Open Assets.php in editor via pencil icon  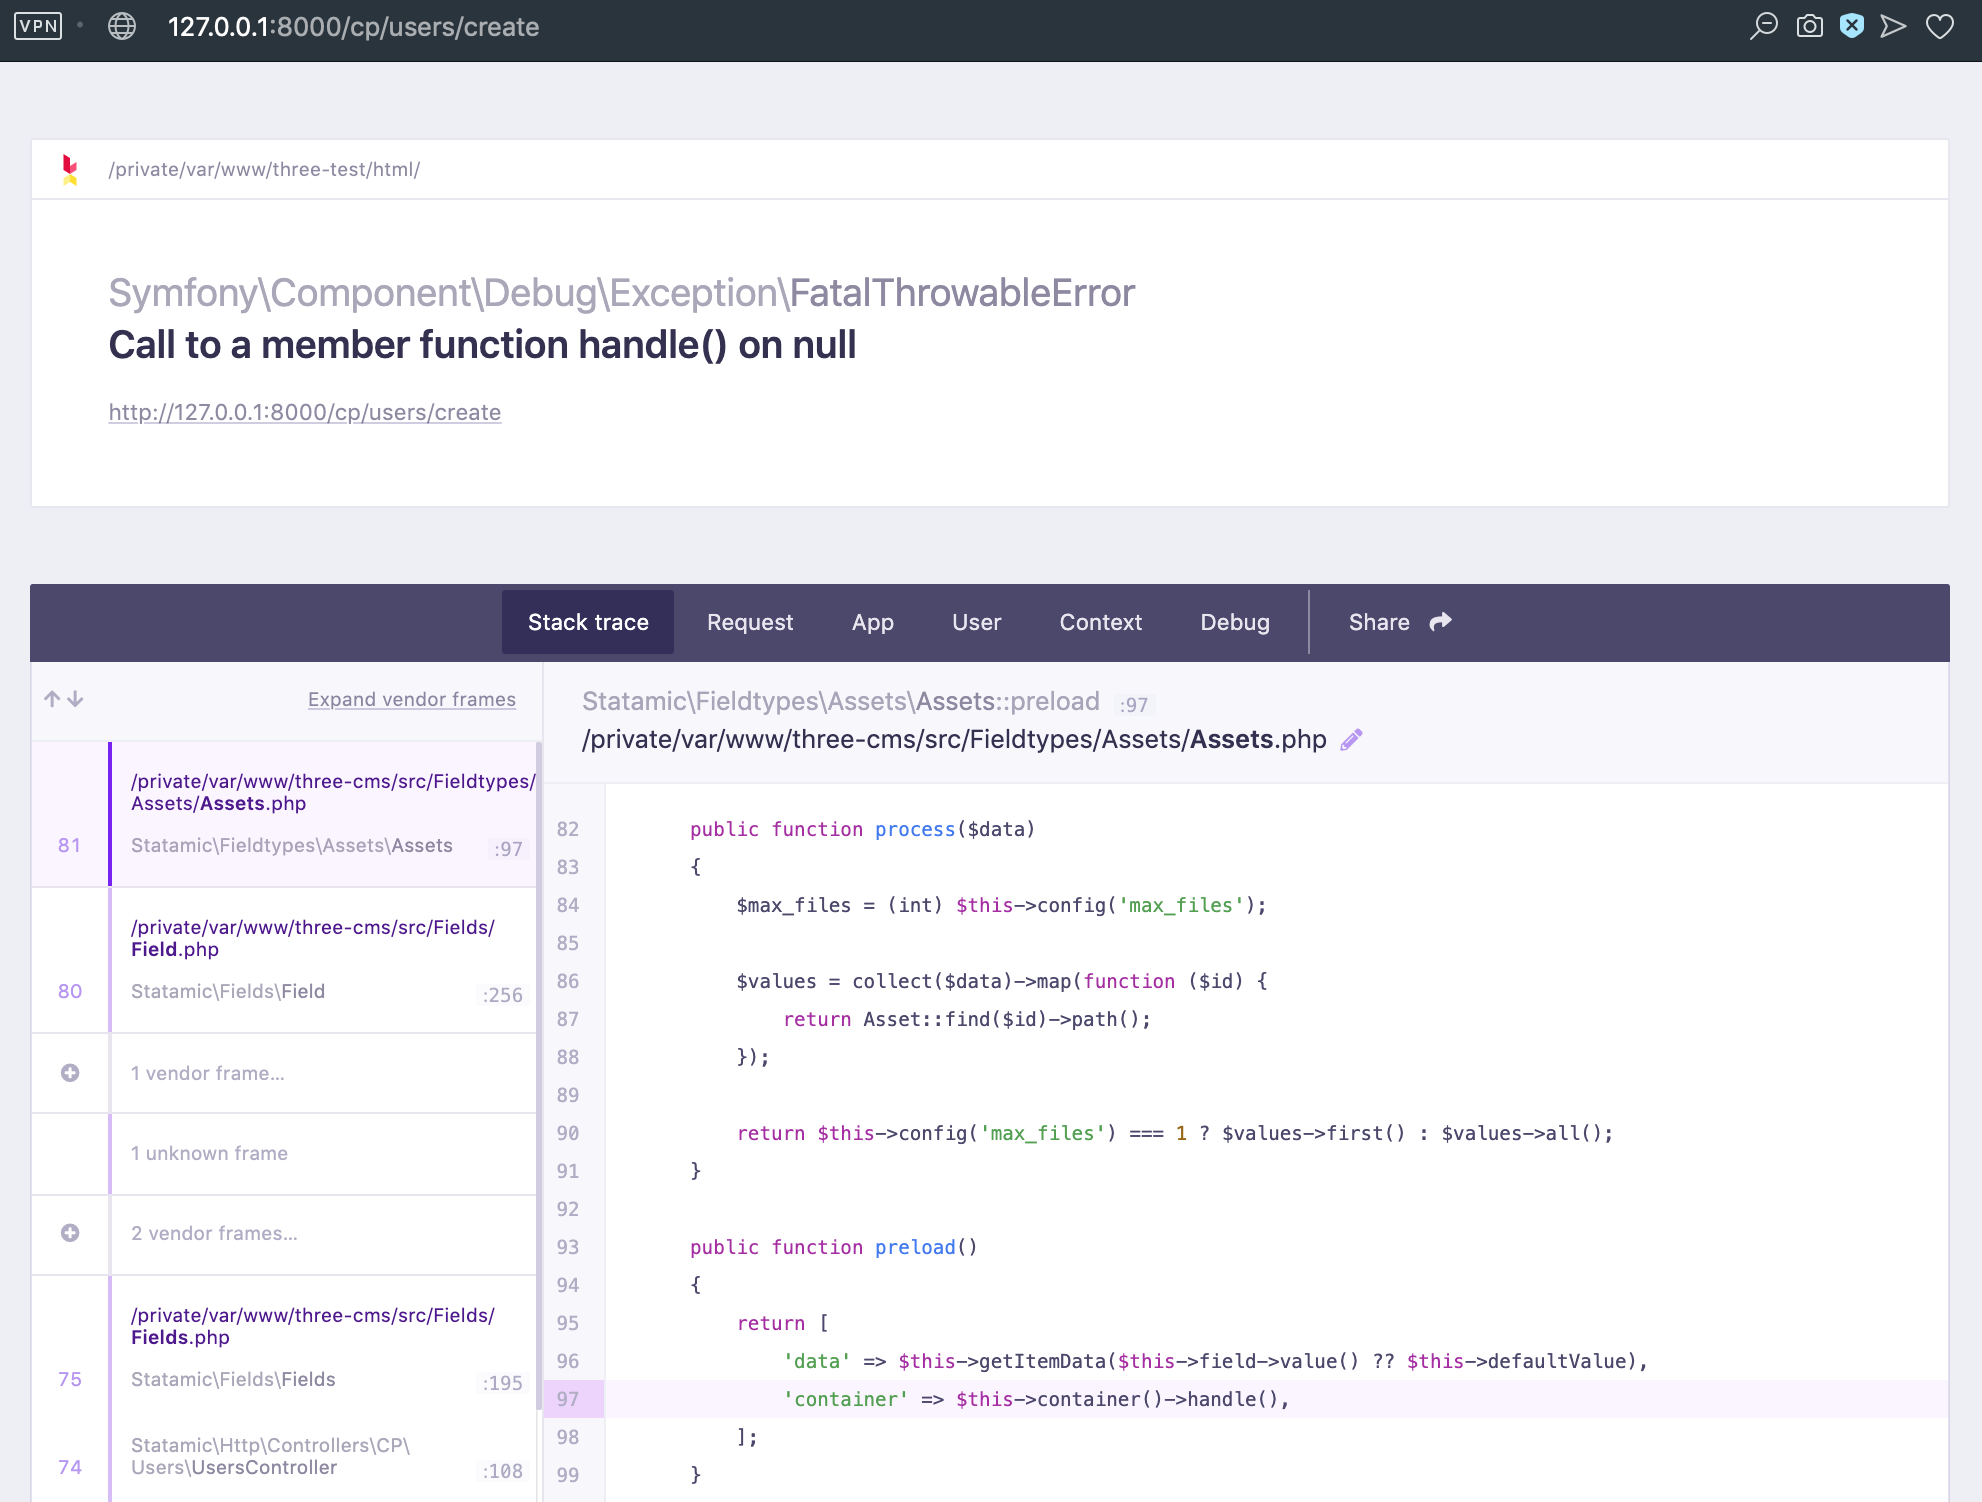(1351, 740)
